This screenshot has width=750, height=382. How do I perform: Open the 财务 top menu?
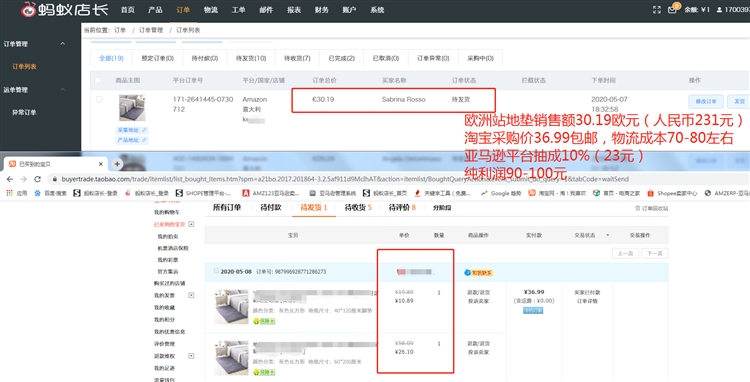coord(321,10)
